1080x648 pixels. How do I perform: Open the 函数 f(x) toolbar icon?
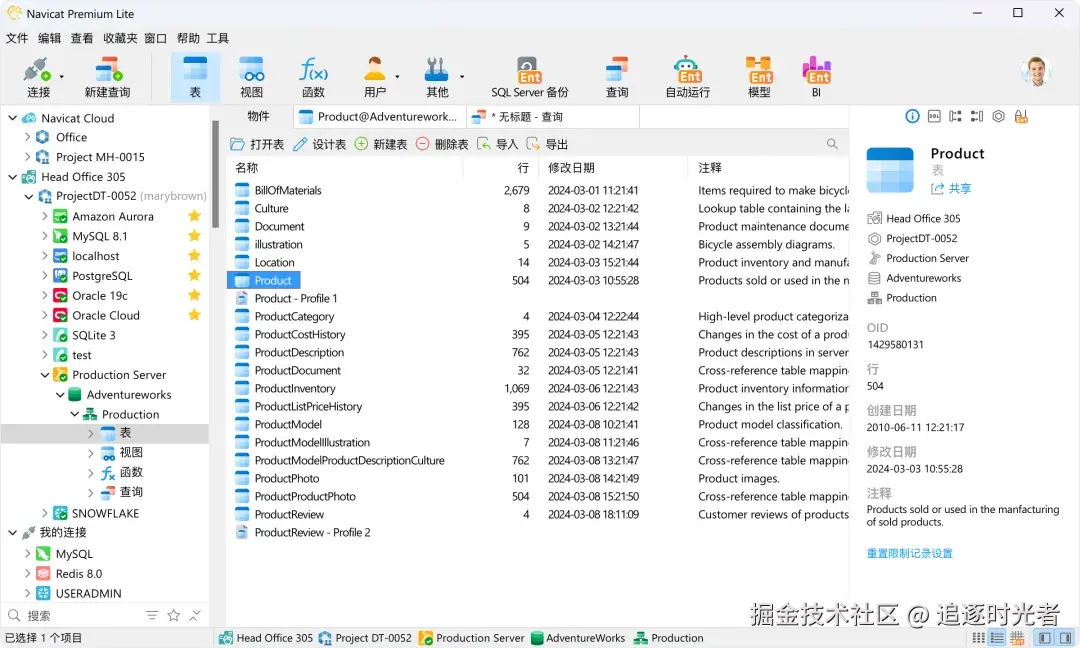[x=314, y=75]
